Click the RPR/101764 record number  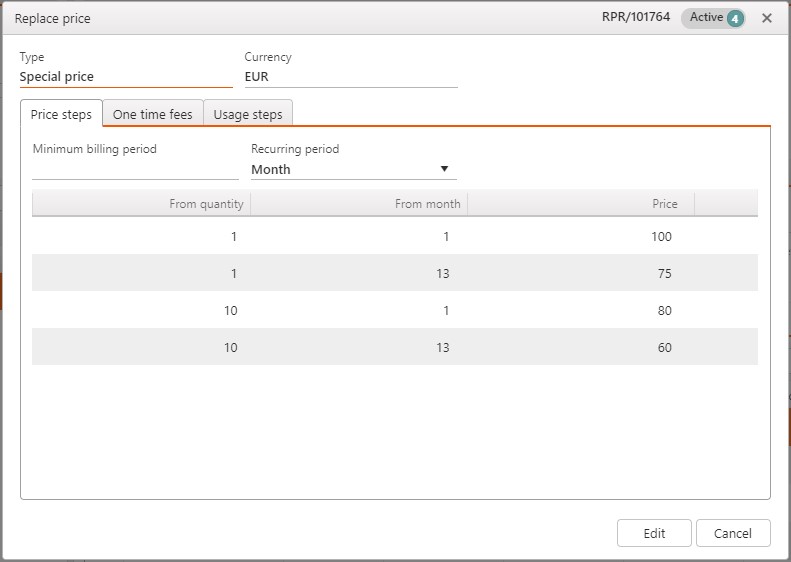click(636, 18)
